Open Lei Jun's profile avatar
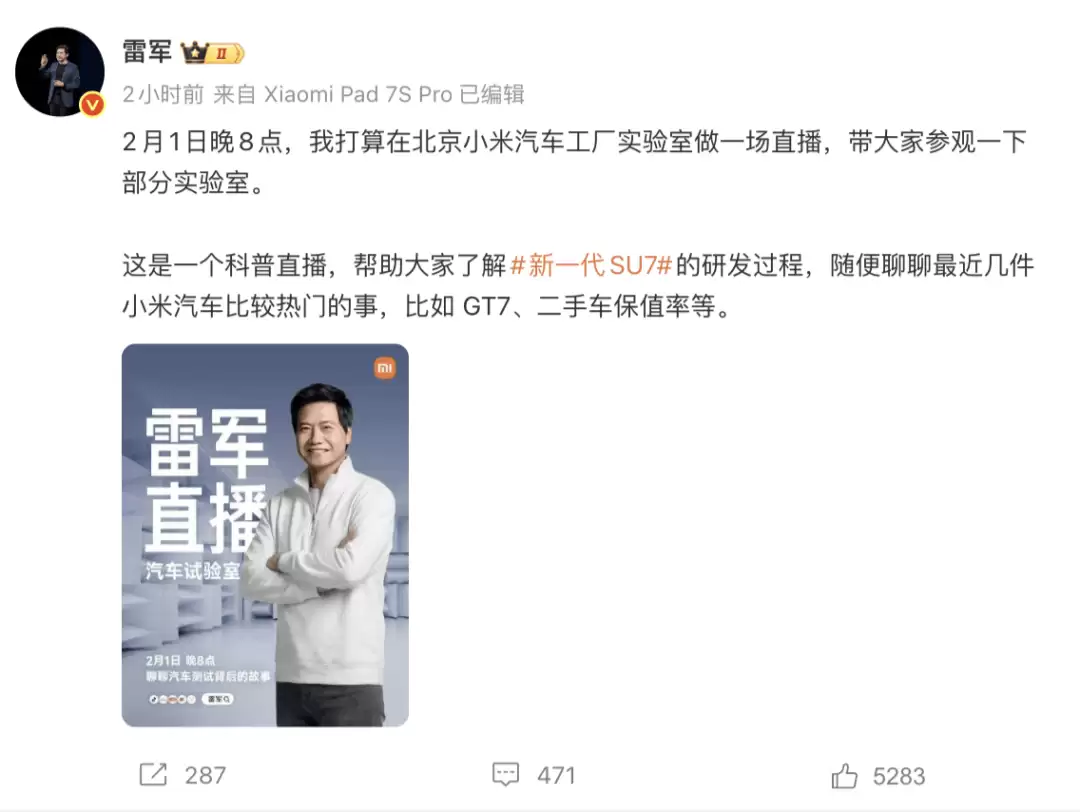1080x812 pixels. point(60,72)
